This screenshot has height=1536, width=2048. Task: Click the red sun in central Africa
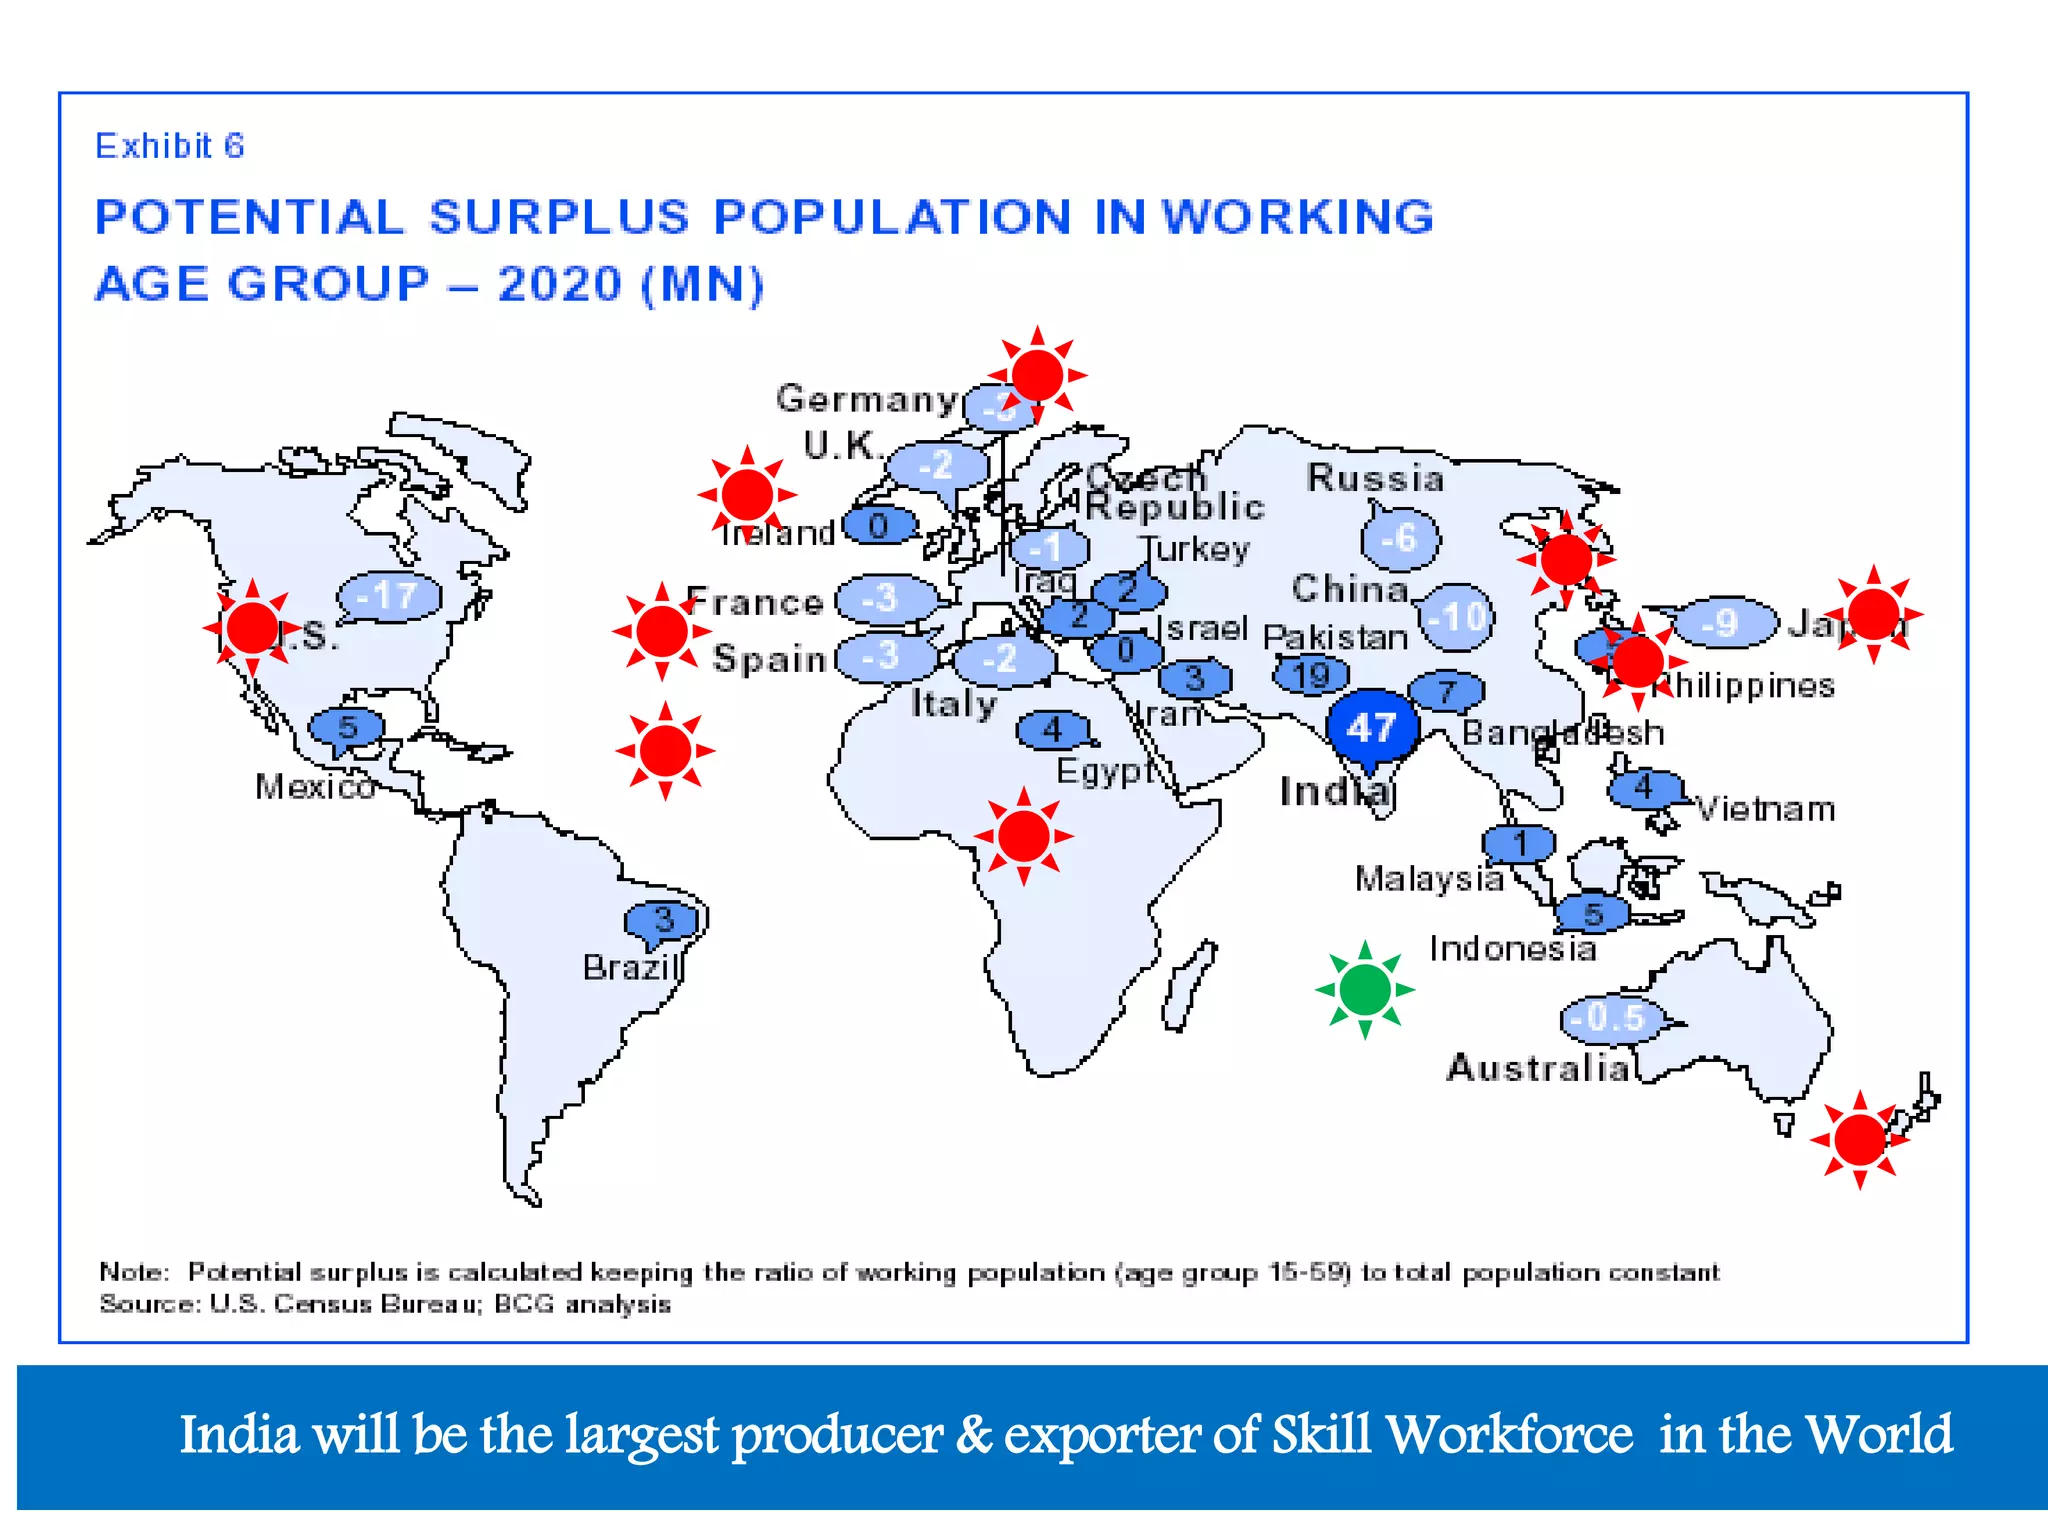tap(1023, 836)
